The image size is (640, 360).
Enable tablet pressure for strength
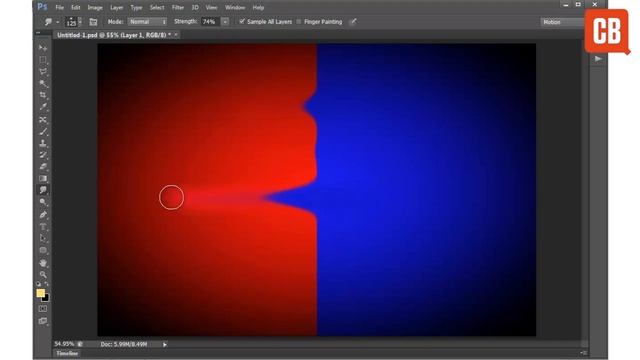pyautogui.click(x=353, y=22)
